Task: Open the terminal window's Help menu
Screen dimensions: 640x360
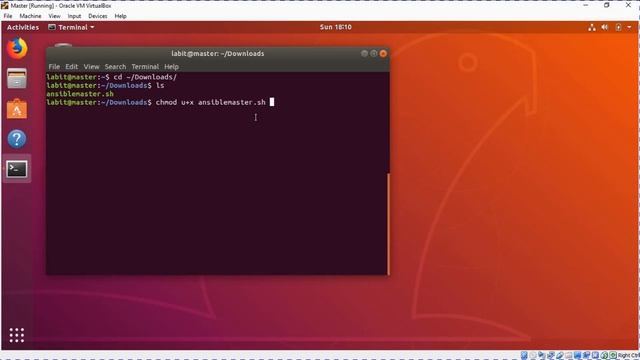Action: click(x=171, y=67)
